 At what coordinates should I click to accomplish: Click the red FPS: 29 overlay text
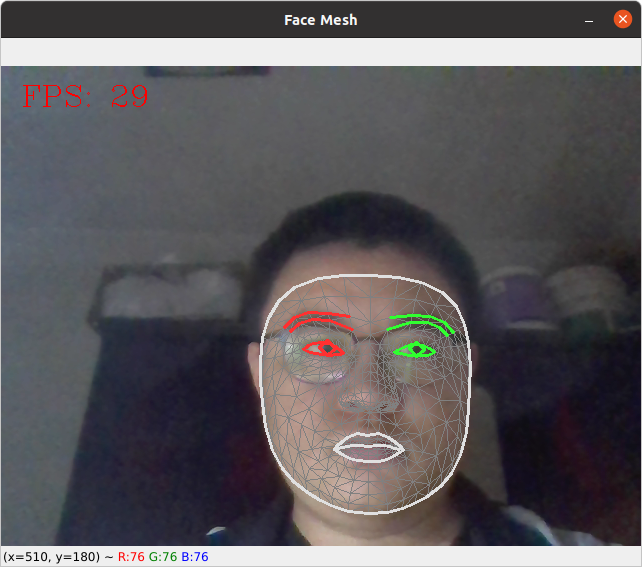[85, 96]
